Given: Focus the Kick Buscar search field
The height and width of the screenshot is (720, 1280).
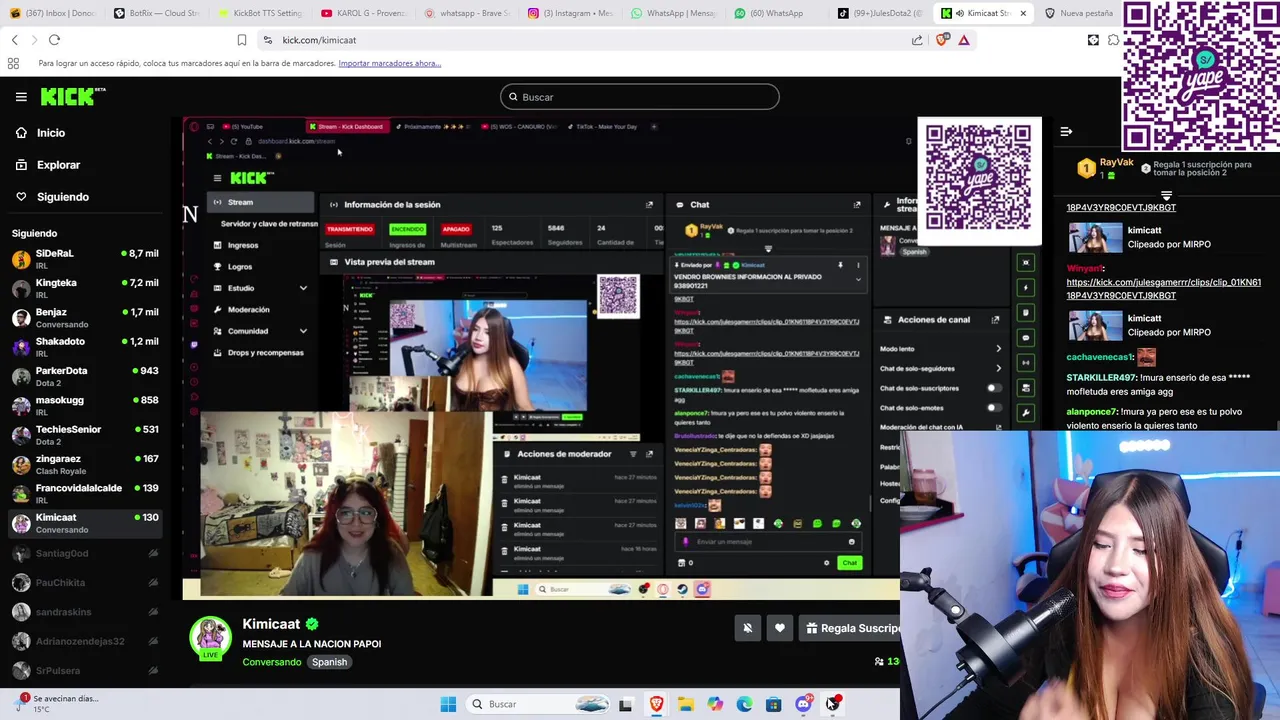Looking at the screenshot, I should point(640,97).
